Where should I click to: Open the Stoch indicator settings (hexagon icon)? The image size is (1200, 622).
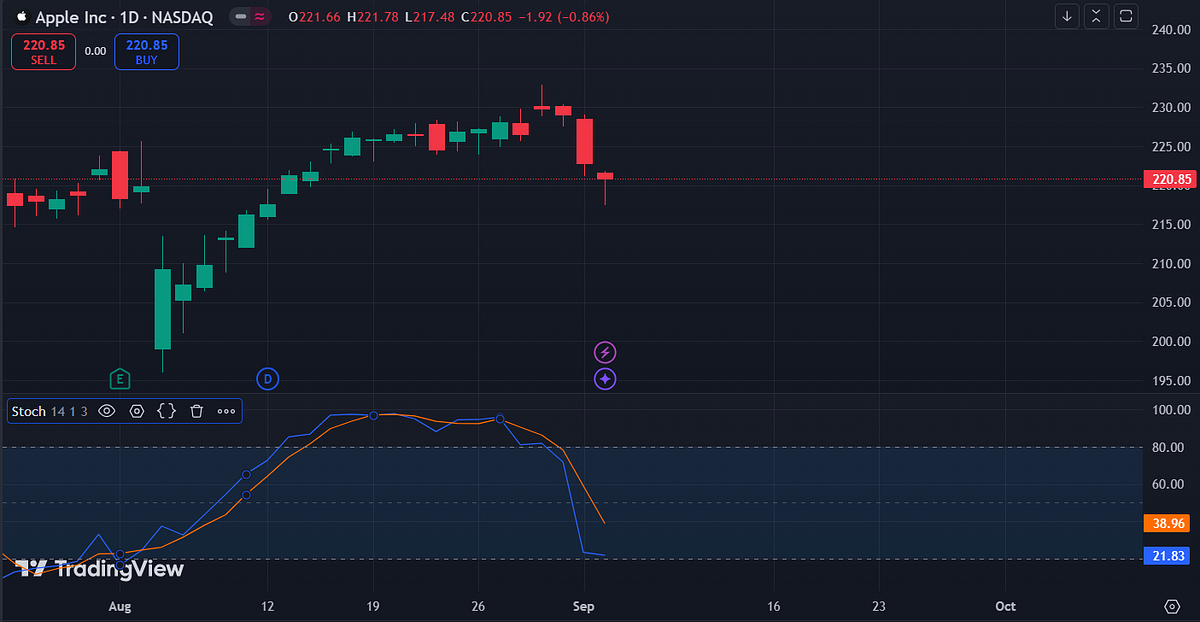pos(136,411)
